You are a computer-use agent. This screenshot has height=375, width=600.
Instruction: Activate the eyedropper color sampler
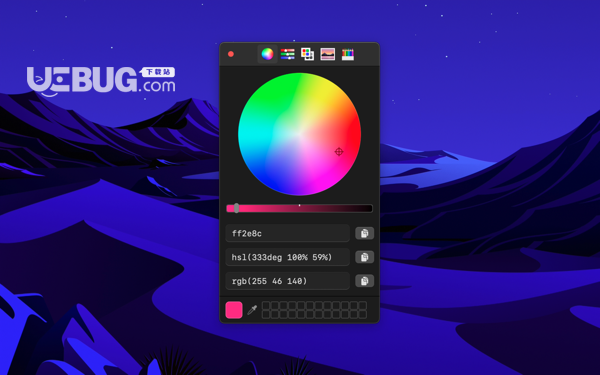[252, 310]
